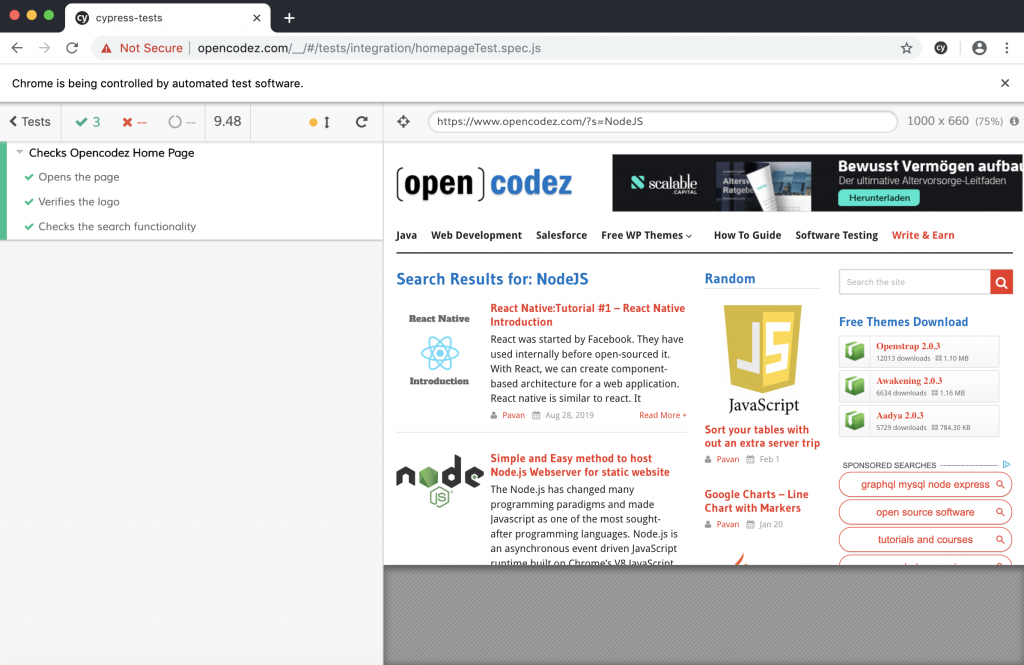Click the open source software sponsored search
Image resolution: width=1024 pixels, height=665 pixels.
[925, 512]
